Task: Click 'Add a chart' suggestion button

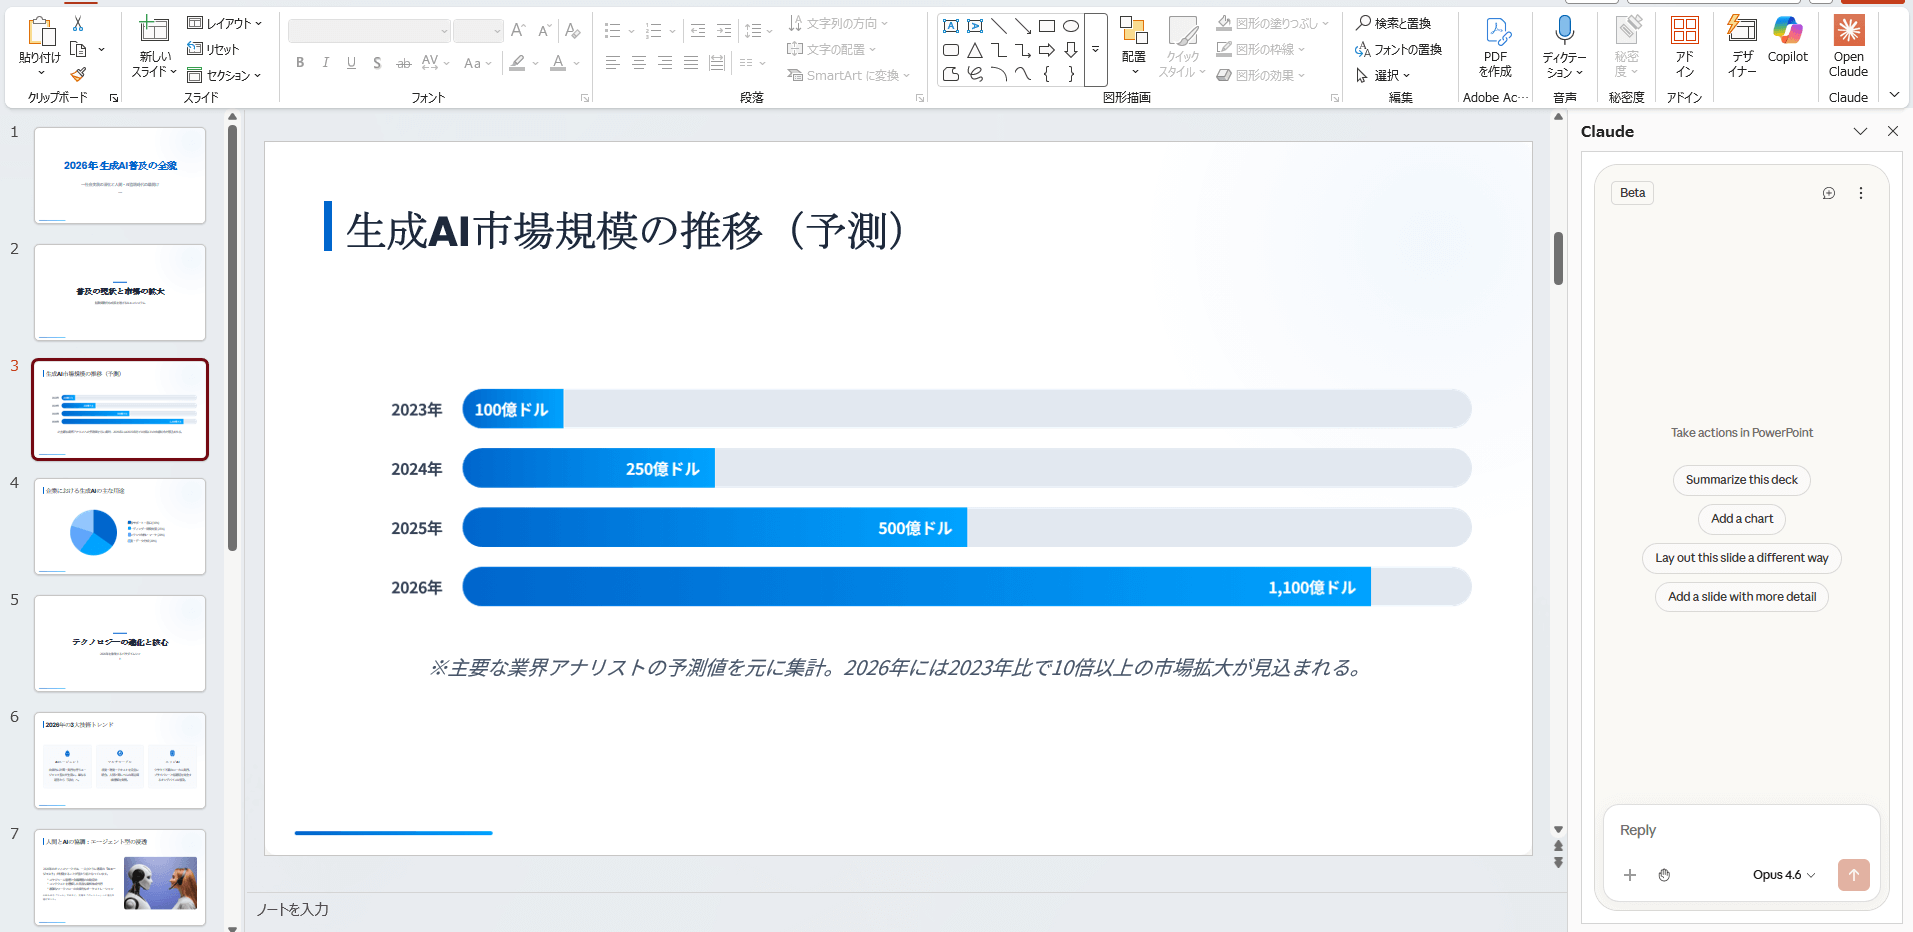Action: 1741,519
